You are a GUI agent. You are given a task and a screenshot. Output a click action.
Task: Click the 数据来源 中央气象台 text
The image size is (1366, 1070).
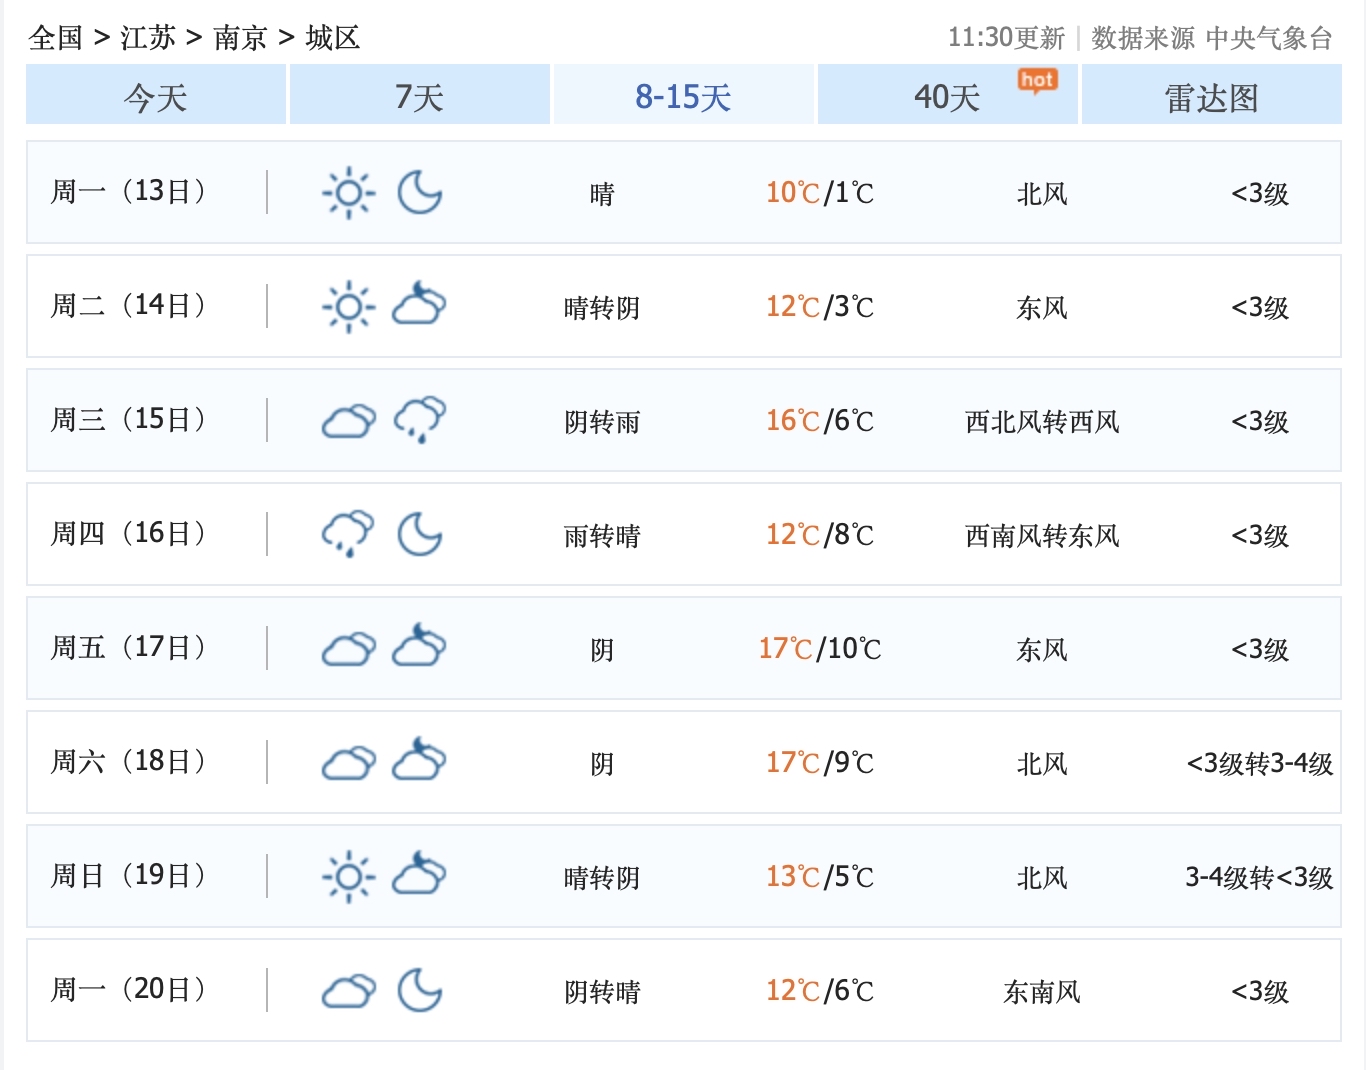point(1212,38)
